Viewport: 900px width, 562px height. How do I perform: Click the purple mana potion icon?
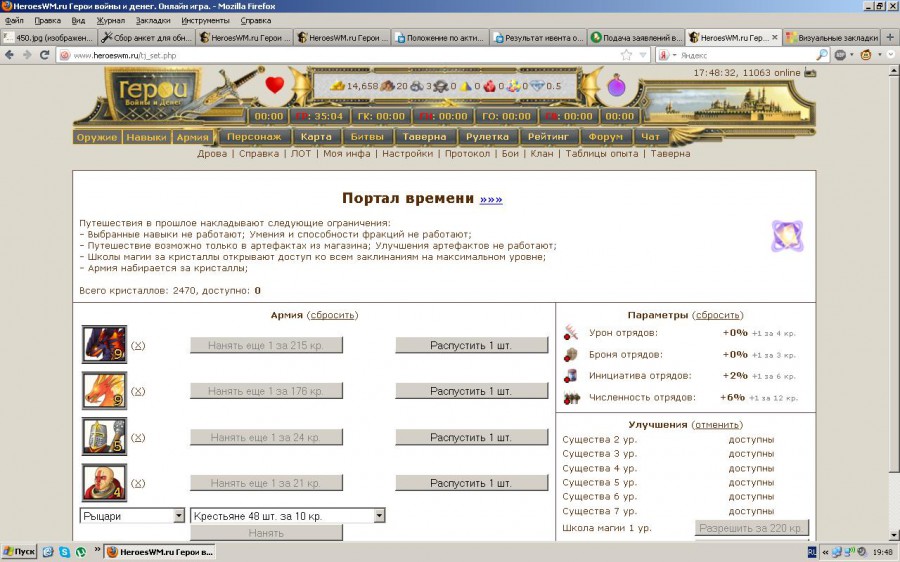616,87
